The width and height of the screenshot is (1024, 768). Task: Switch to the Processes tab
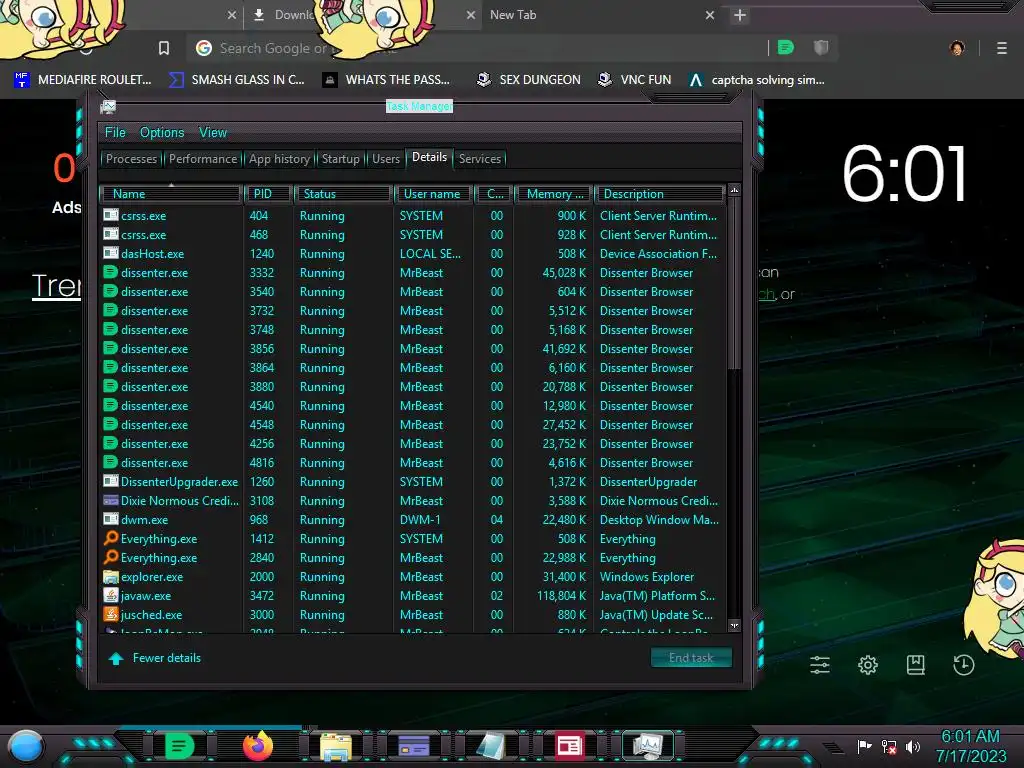click(131, 159)
